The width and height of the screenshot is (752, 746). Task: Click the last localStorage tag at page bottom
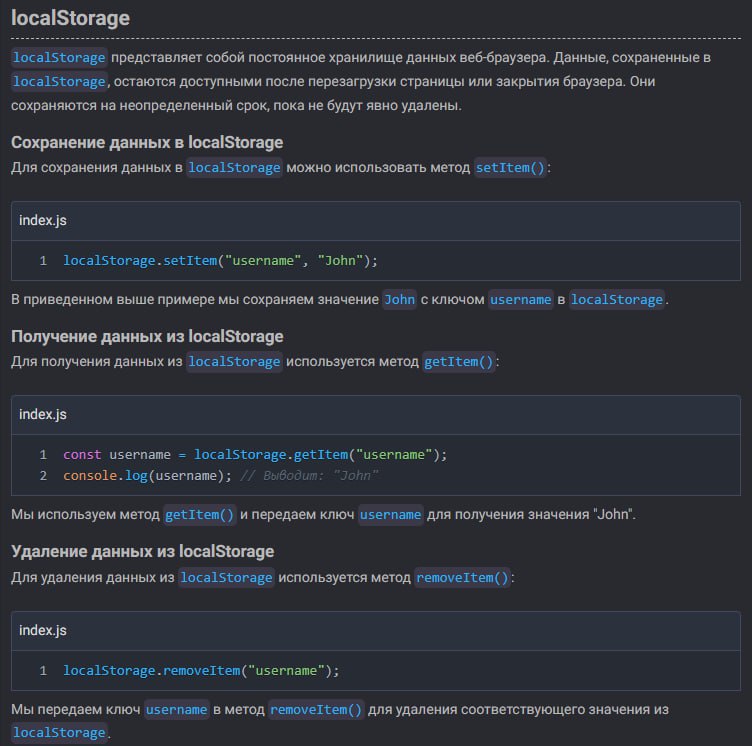point(59,733)
